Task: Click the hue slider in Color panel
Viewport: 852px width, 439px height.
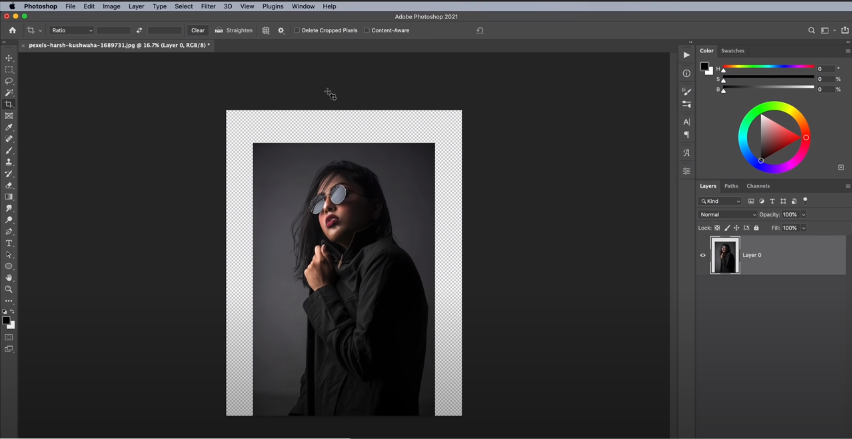Action: tap(768, 68)
